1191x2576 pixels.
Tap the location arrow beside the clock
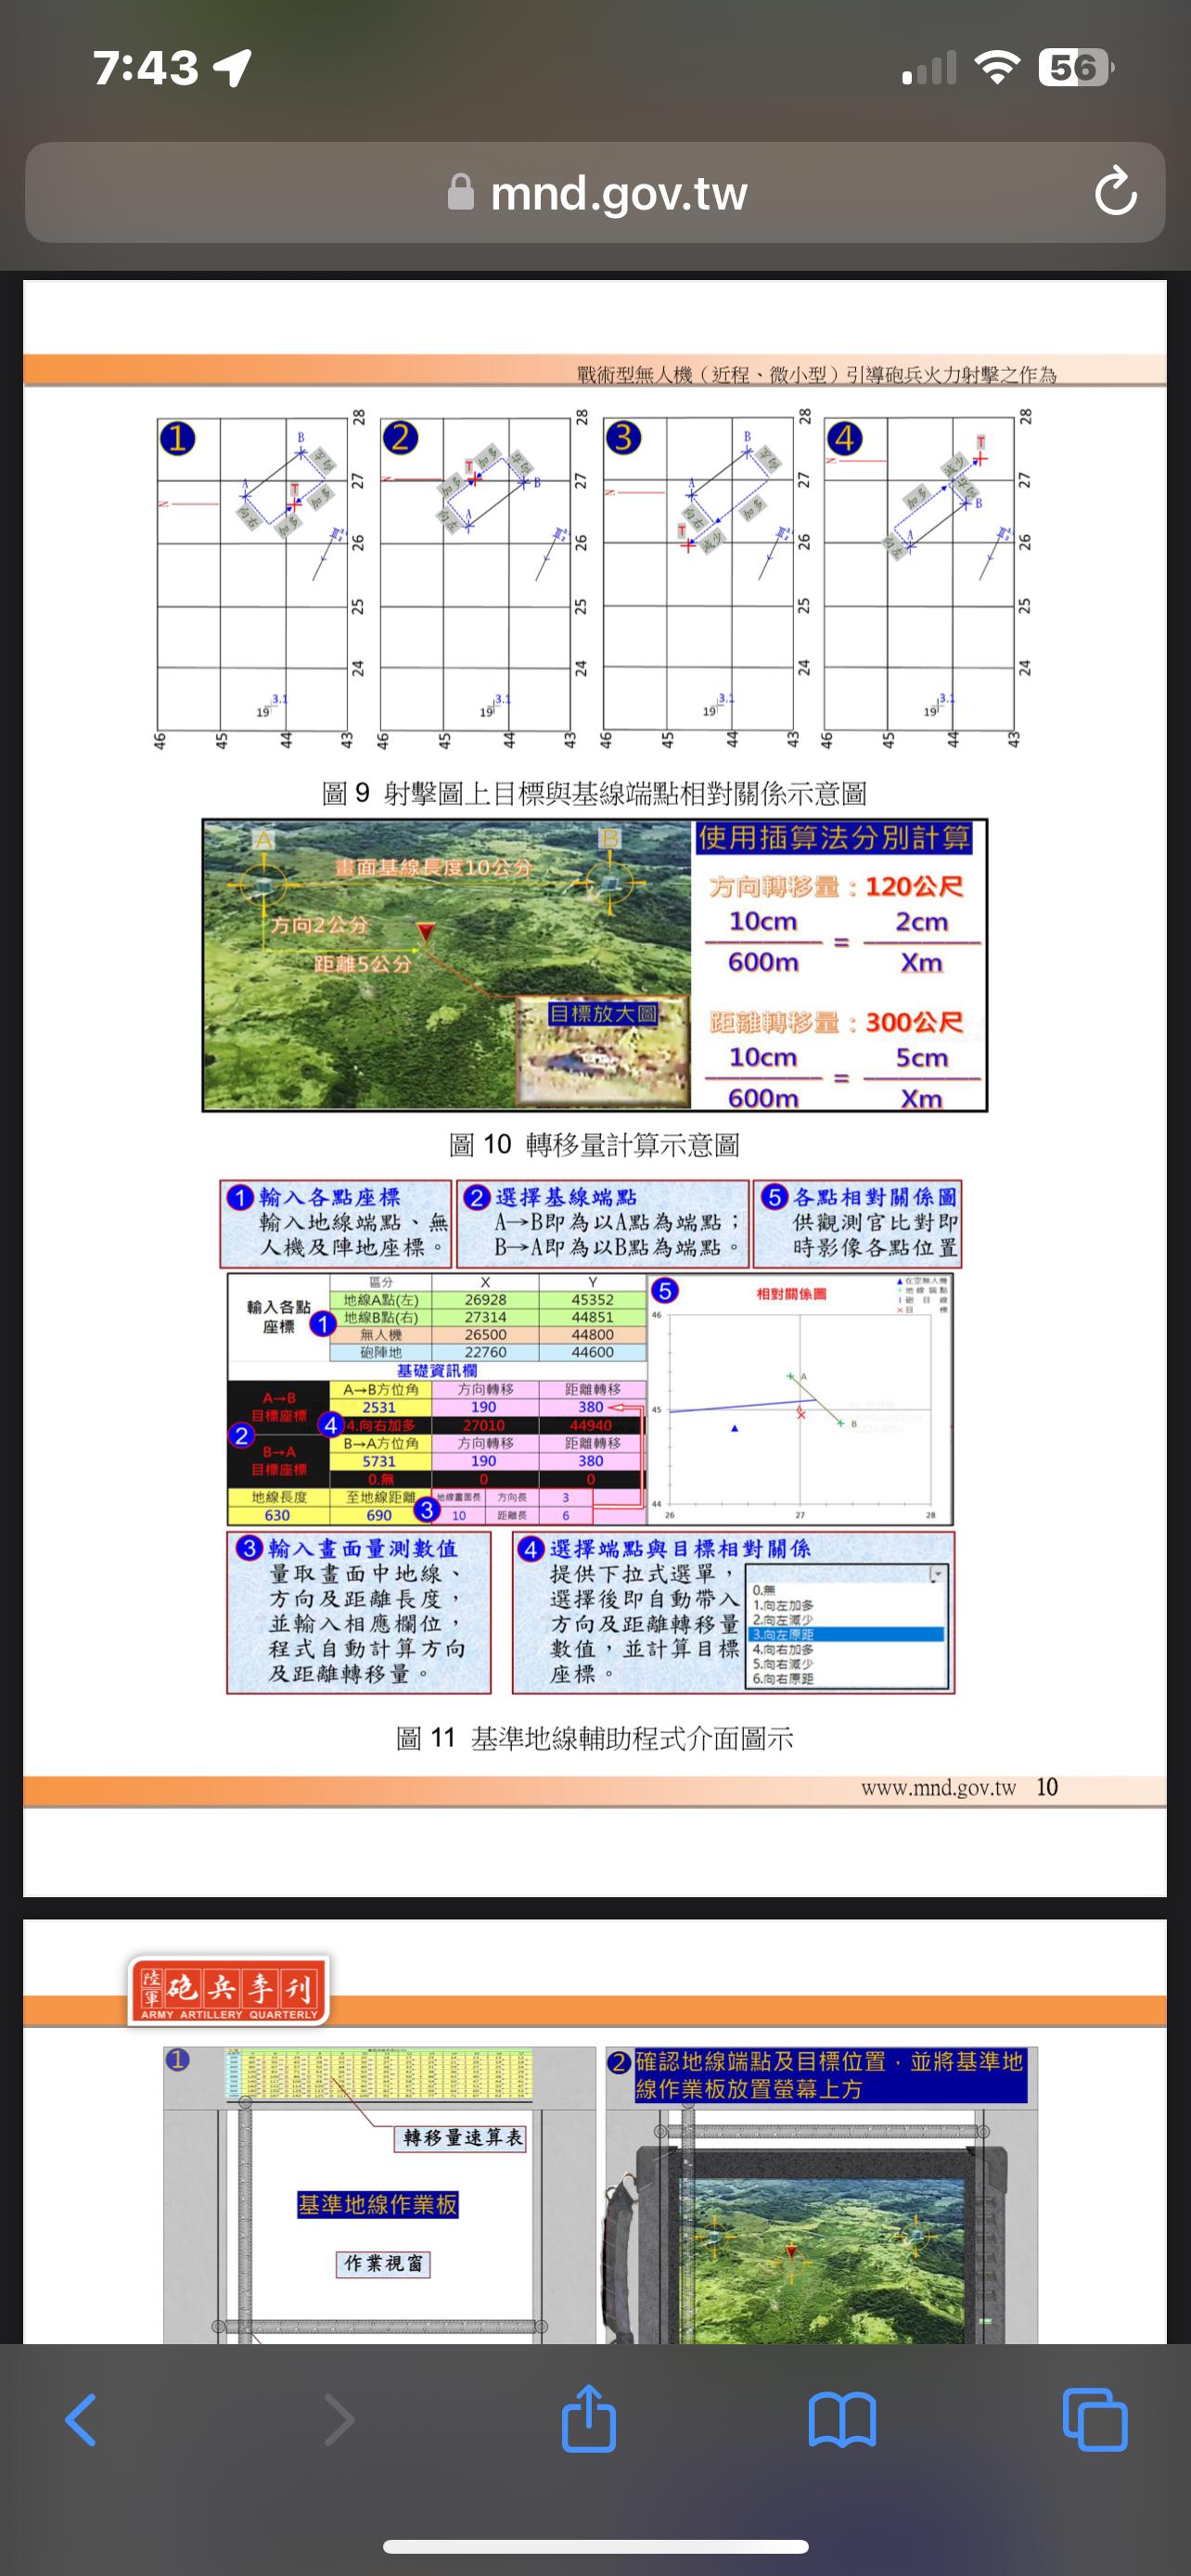(x=233, y=68)
